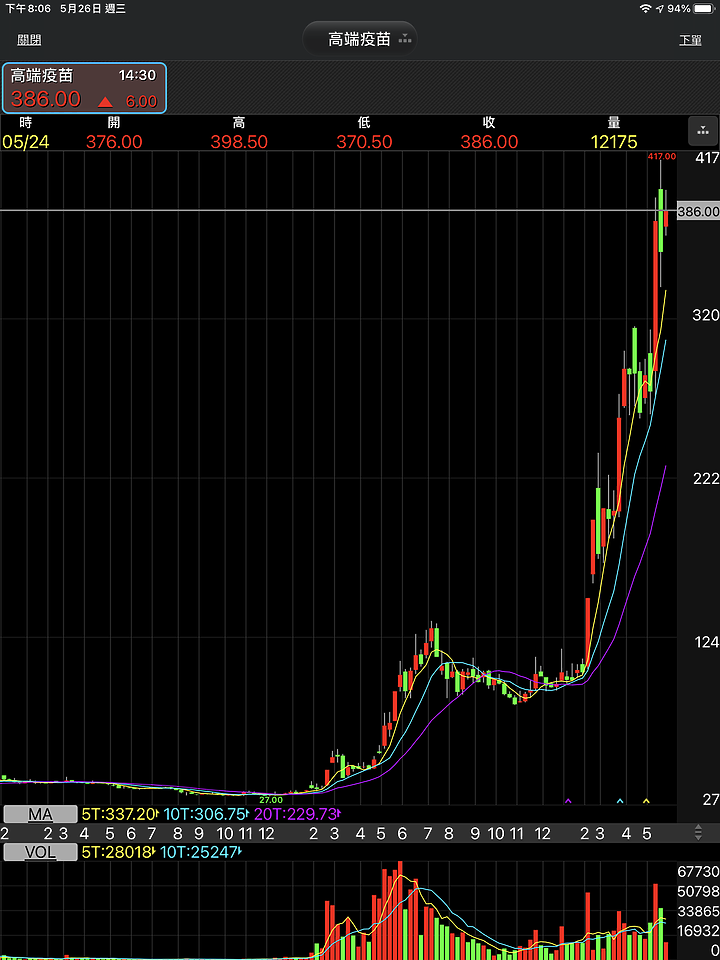Open the 高端疫苗 stock title dropdown
Viewport: 720px width, 960px height.
point(360,39)
